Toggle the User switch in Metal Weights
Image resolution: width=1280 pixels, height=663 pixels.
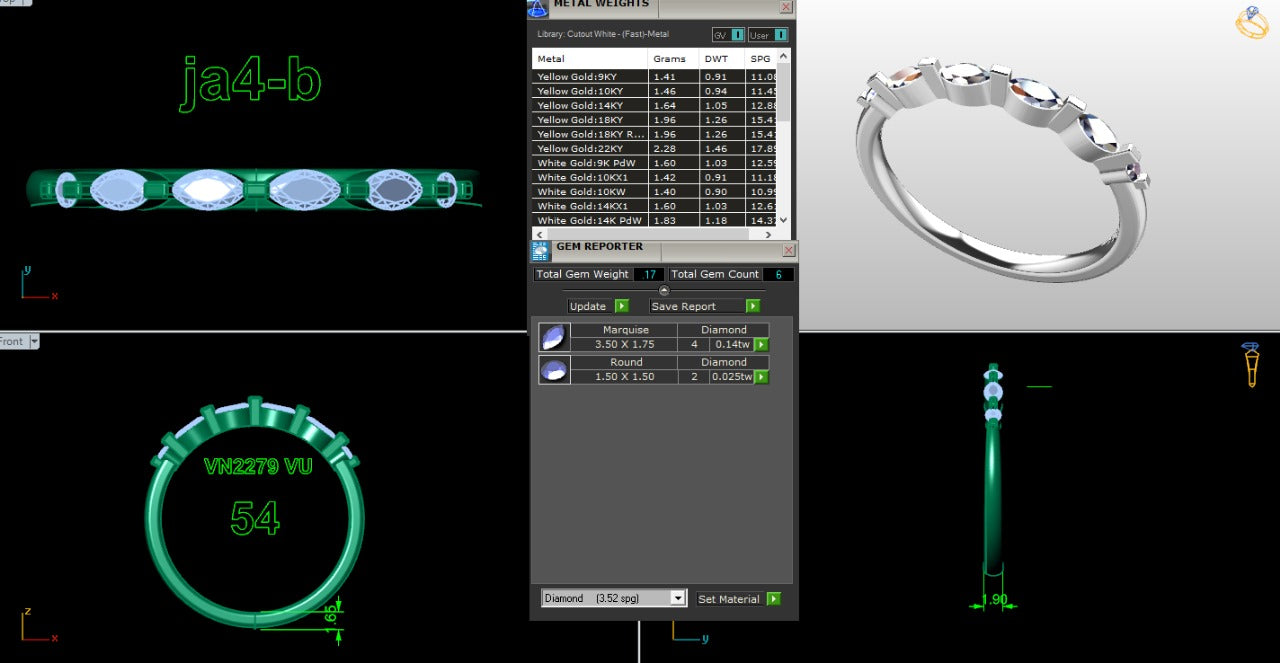[768, 35]
